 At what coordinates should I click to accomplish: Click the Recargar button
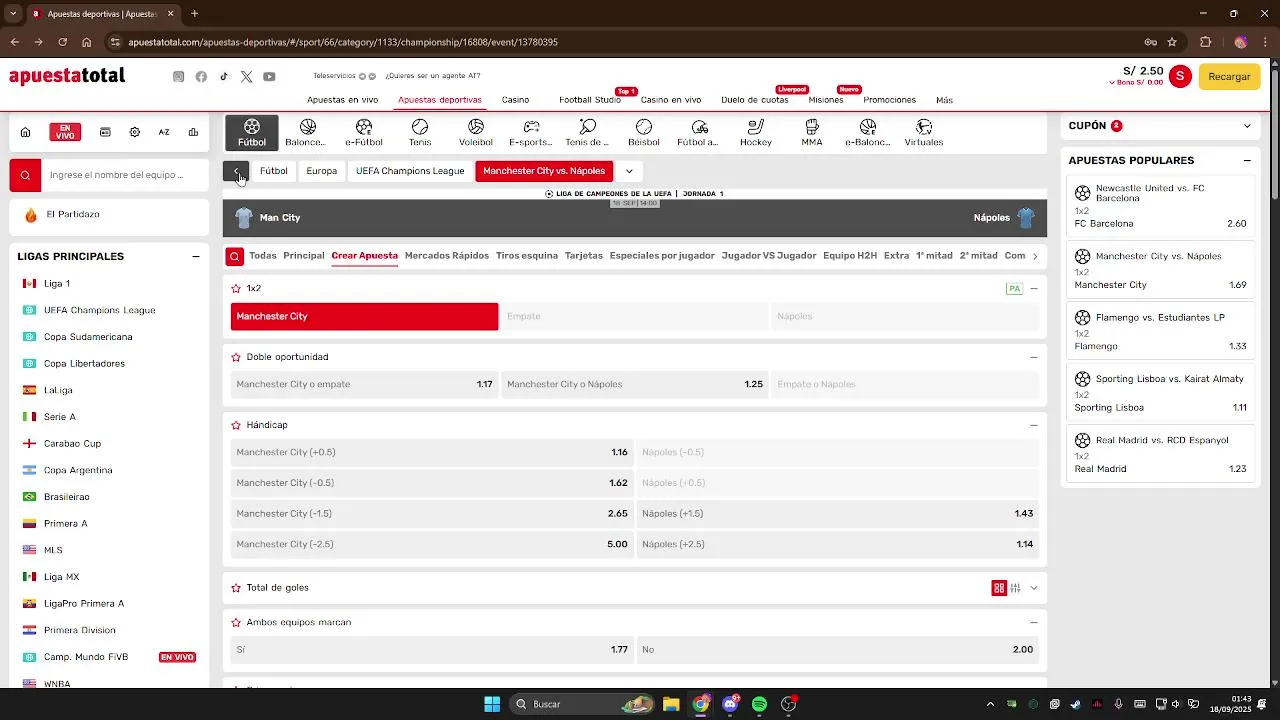pyautogui.click(x=1229, y=77)
